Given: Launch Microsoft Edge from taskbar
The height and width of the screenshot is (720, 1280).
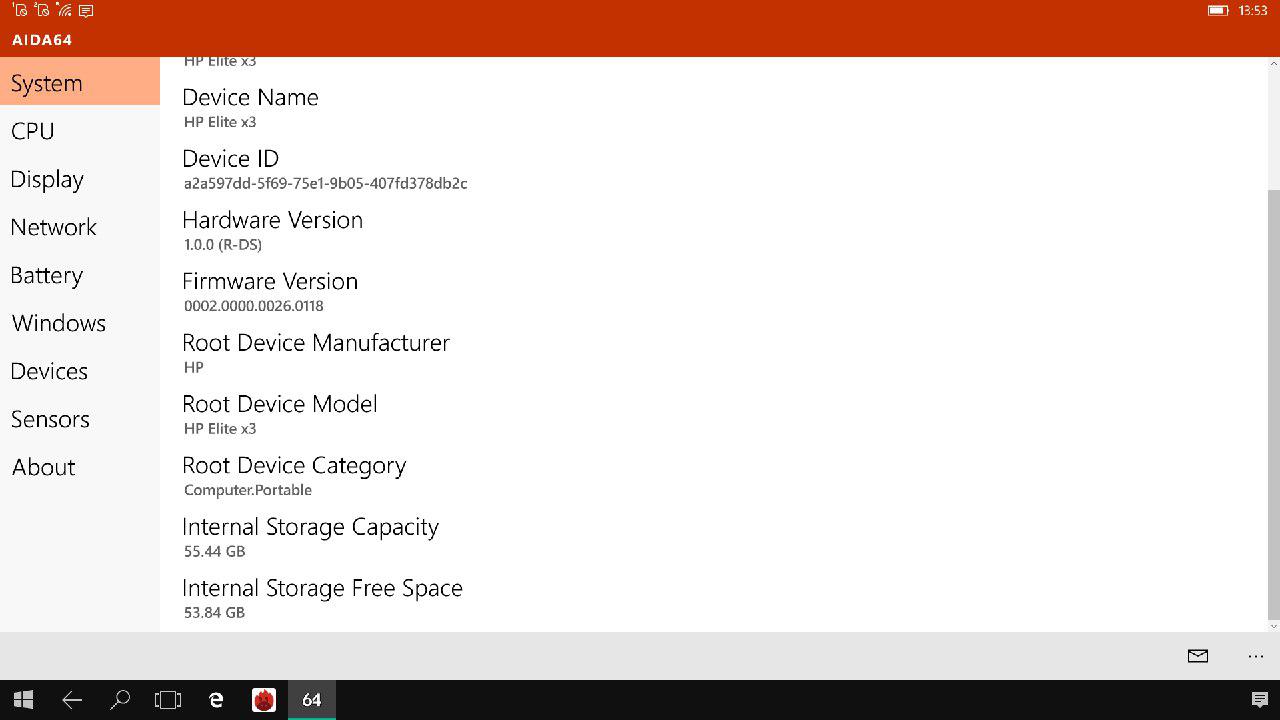Looking at the screenshot, I should pyautogui.click(x=216, y=700).
